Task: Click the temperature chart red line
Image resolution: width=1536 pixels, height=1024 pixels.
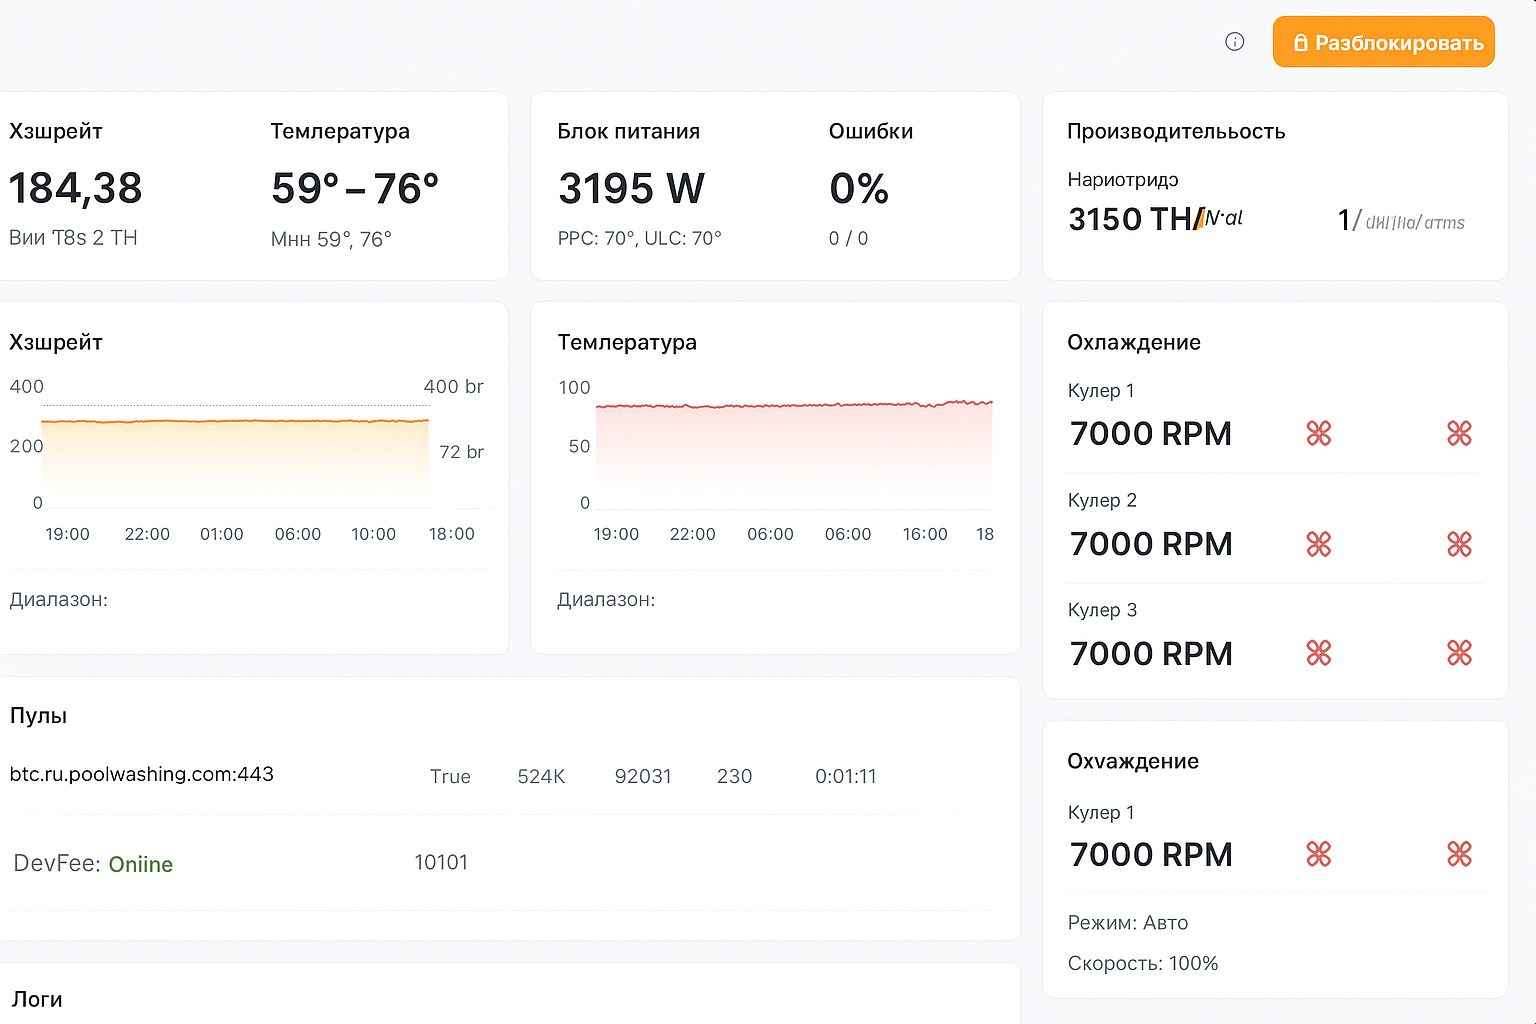Action: [x=794, y=404]
